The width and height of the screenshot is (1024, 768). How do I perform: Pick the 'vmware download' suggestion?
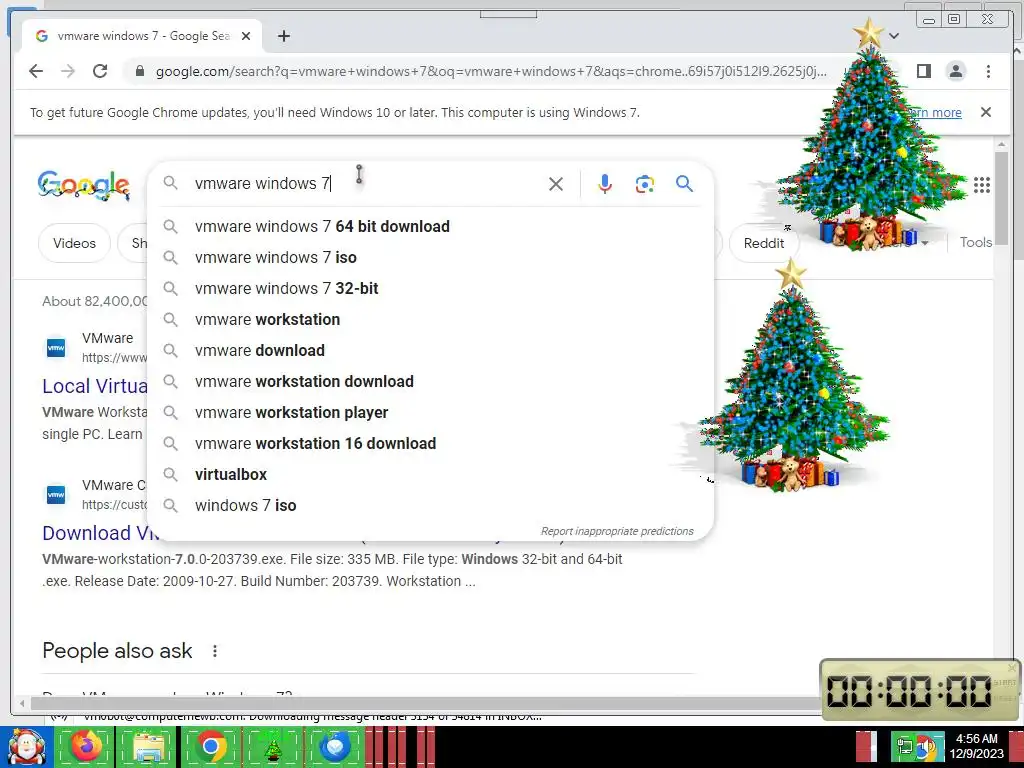point(430,351)
